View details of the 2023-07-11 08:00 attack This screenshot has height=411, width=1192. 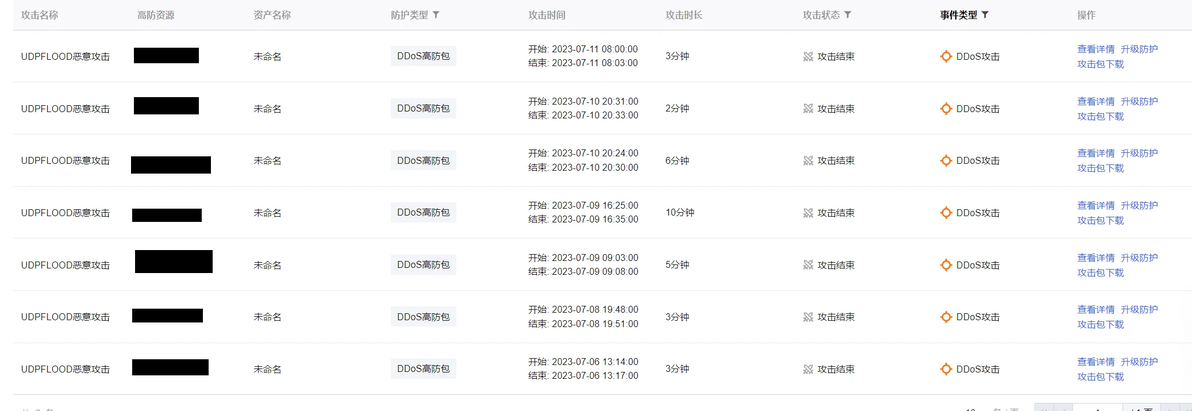(1095, 49)
